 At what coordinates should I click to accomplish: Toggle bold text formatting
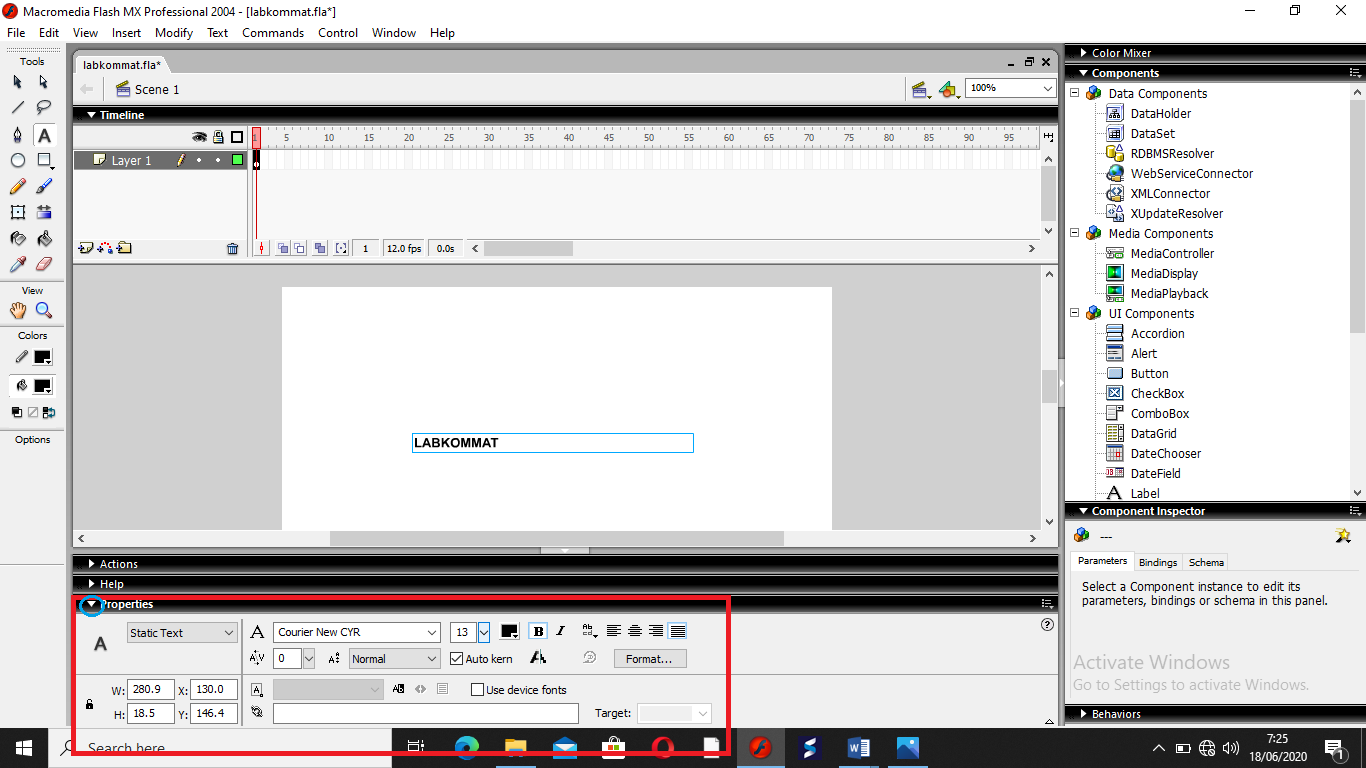coord(538,631)
